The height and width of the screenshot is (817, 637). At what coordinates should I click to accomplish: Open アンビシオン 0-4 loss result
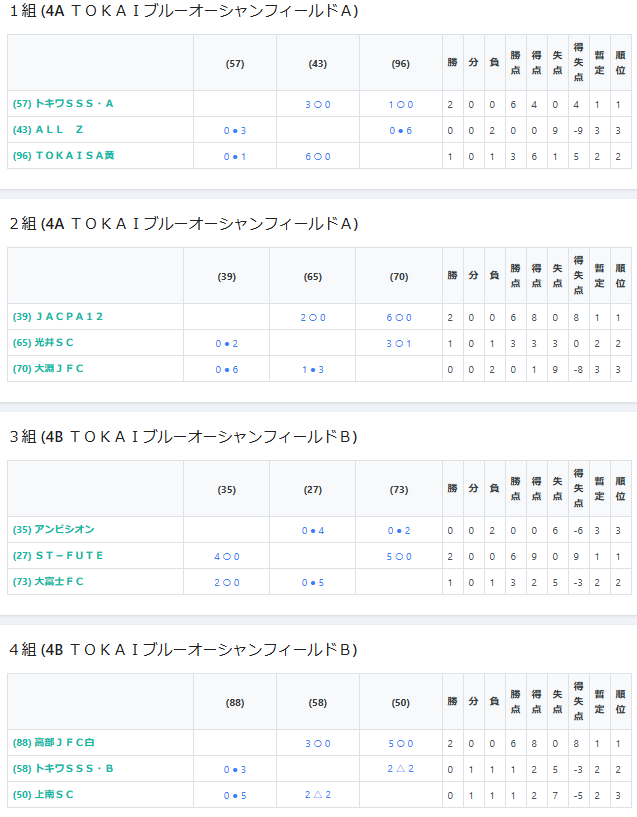pos(313,531)
